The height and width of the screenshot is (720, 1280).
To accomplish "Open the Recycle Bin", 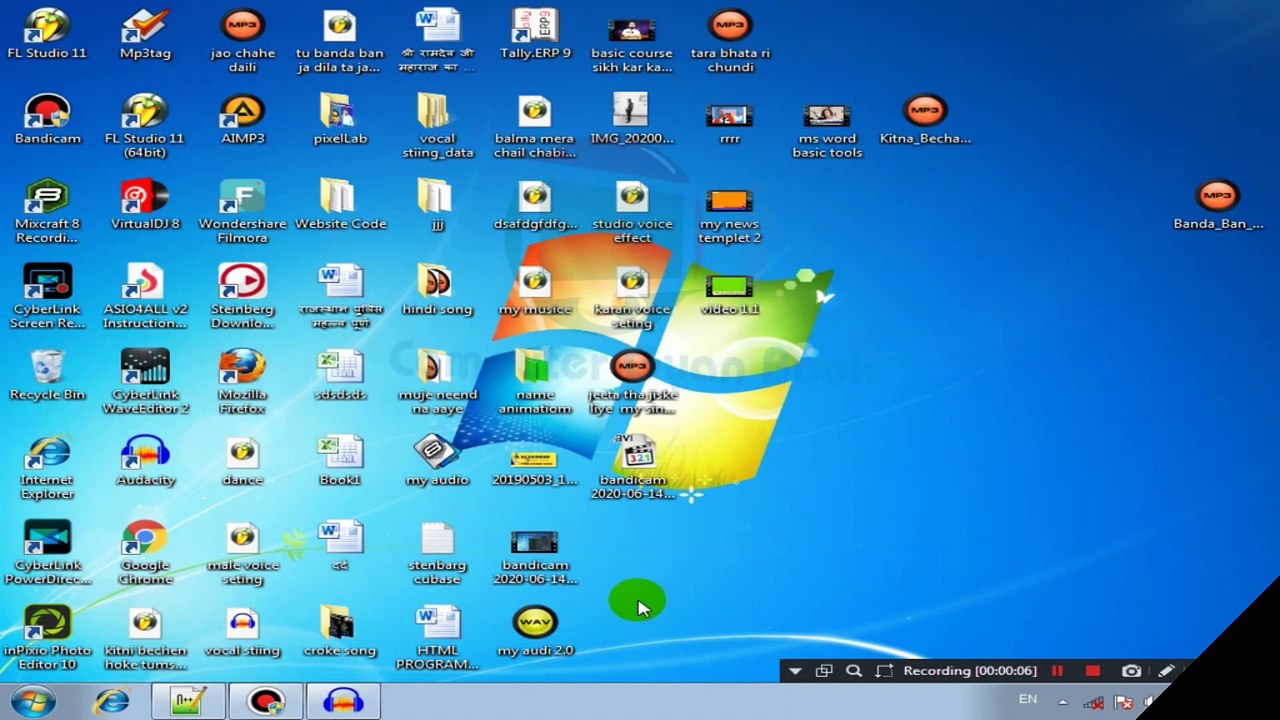I will (x=47, y=375).
